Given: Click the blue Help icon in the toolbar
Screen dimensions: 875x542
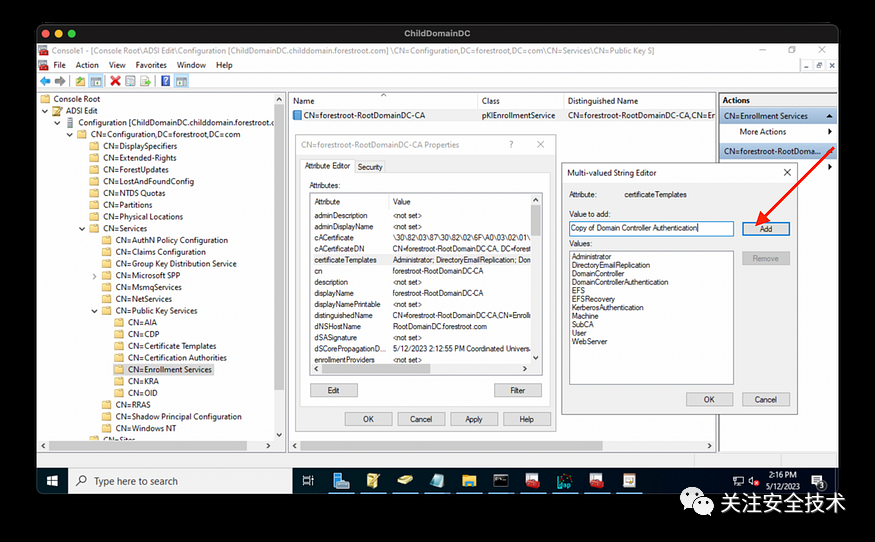Looking at the screenshot, I should click(x=165, y=81).
